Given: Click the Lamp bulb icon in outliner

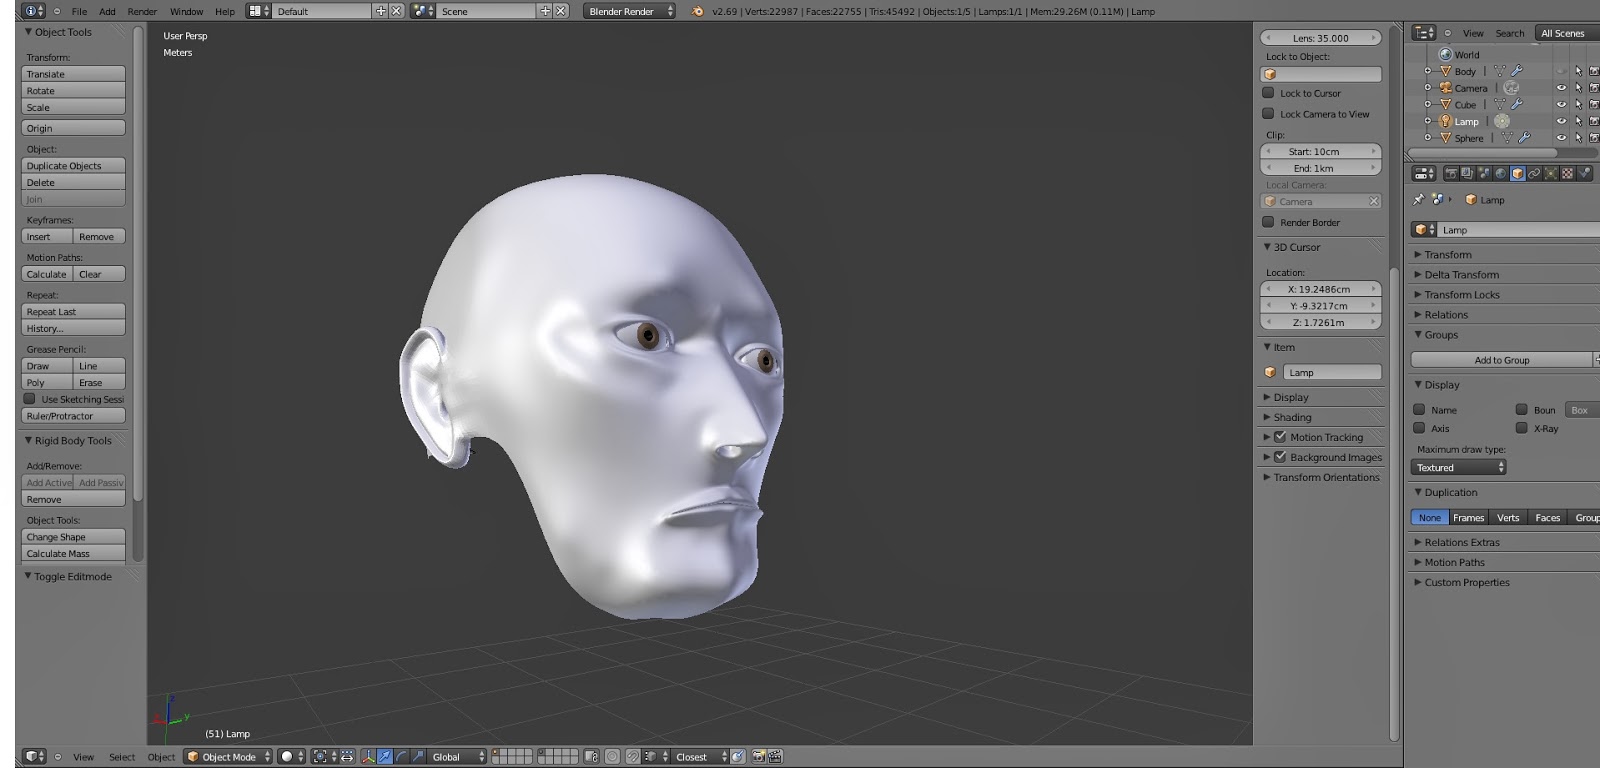Looking at the screenshot, I should [1445, 121].
